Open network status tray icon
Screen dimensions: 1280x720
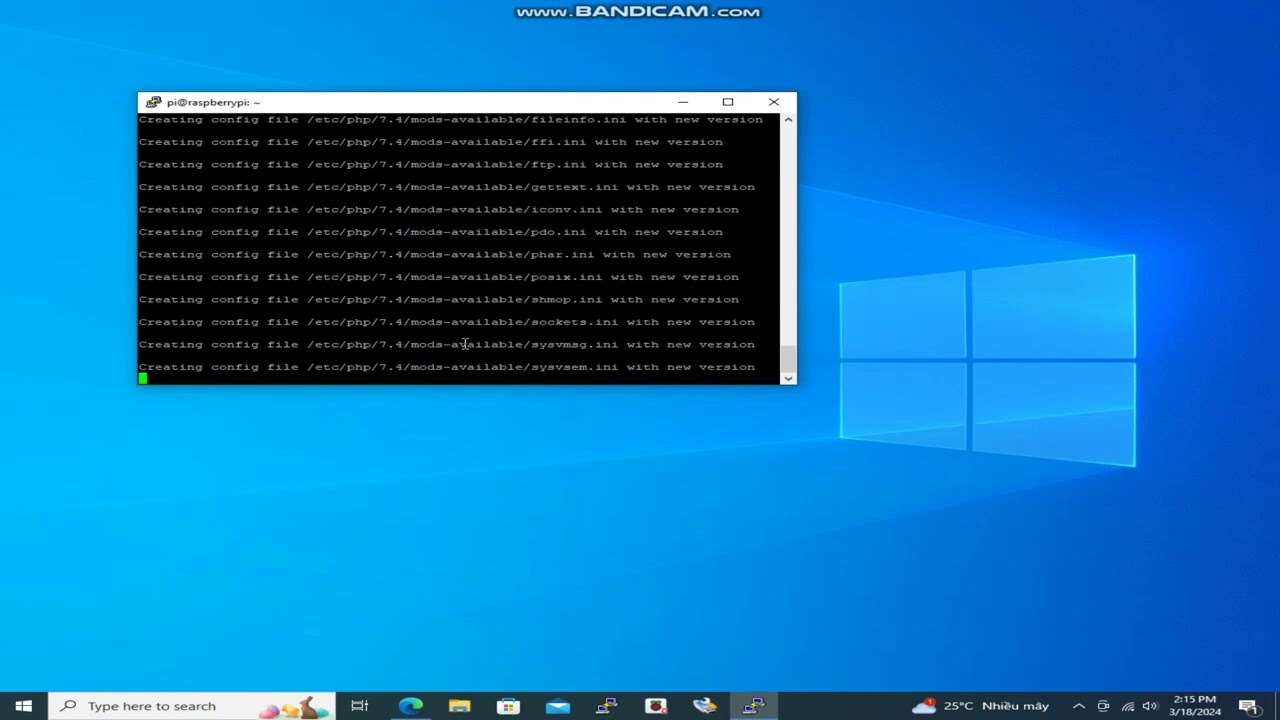click(x=1128, y=706)
